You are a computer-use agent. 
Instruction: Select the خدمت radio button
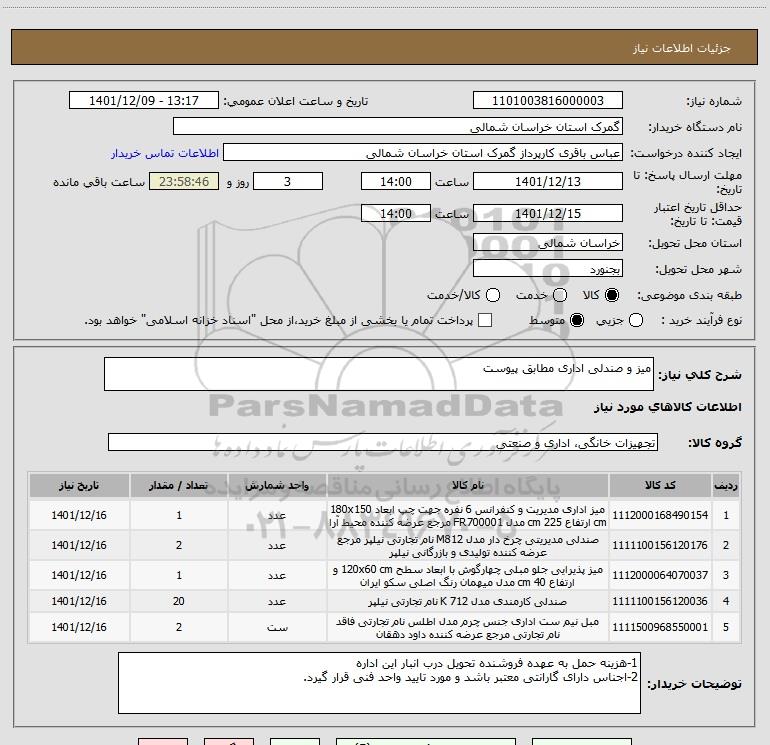[560, 295]
